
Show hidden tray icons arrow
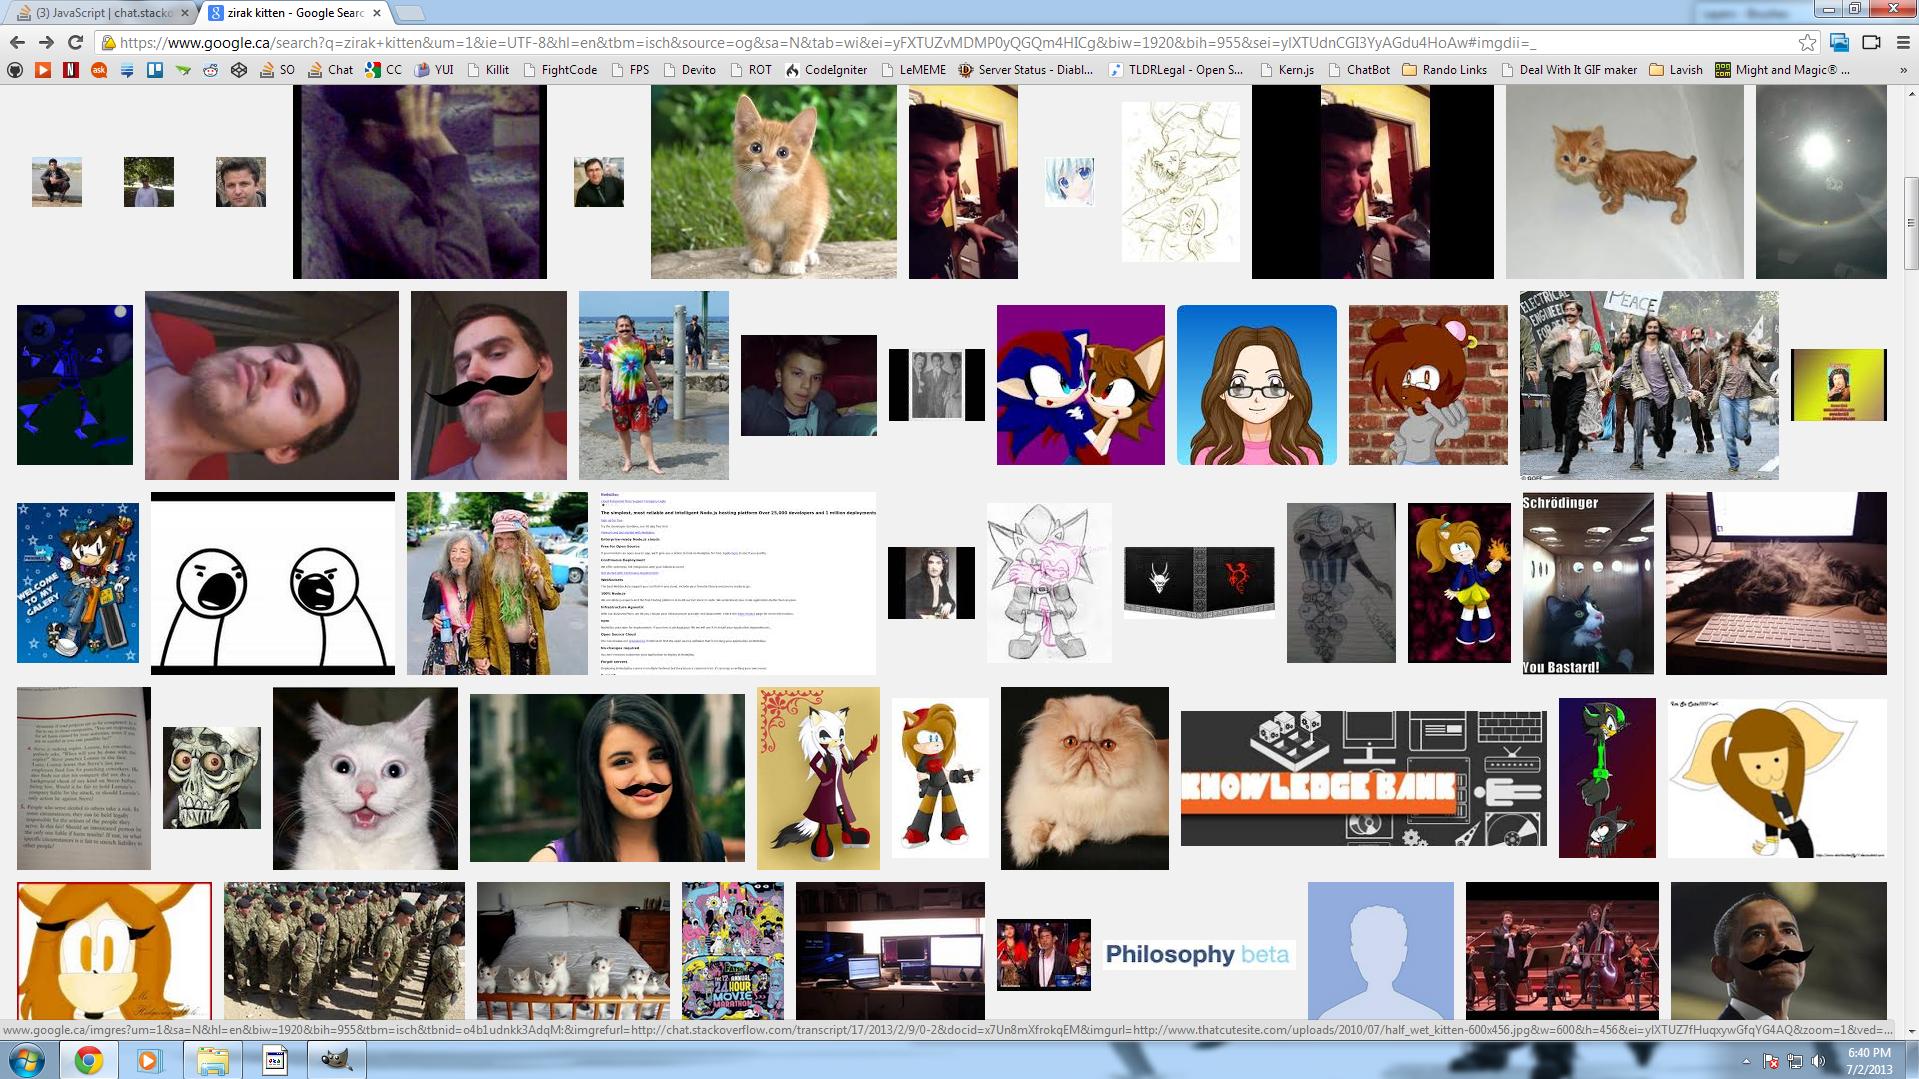[x=1746, y=1061]
